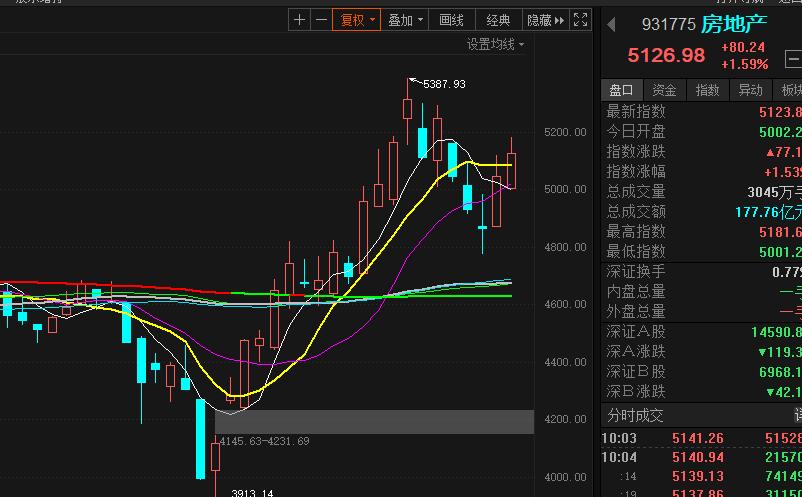Viewport: 802px width, 497px height.
Task: Click the +1.59% percent change
Action: [744, 64]
